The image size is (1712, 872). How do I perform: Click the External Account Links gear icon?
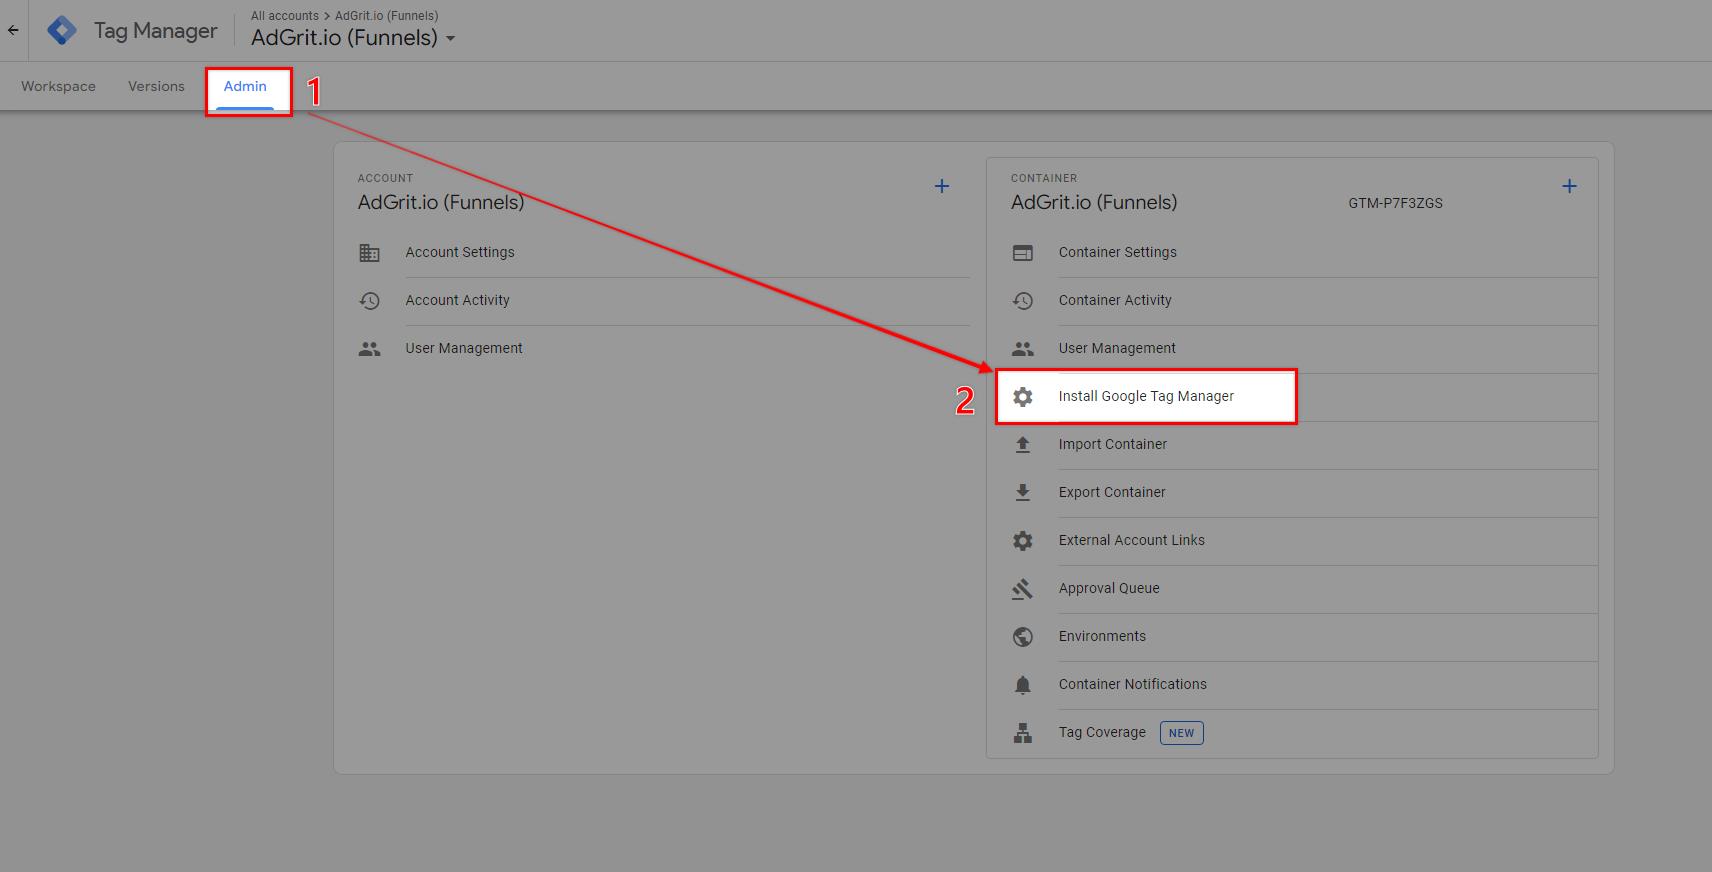click(x=1022, y=541)
